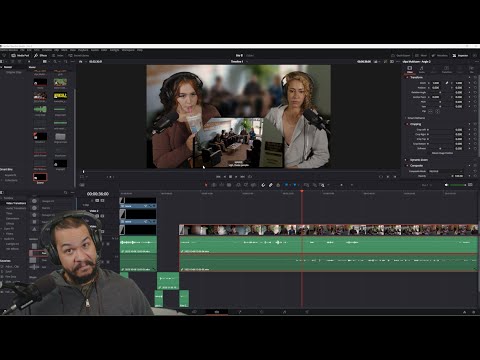
Task: Open project settings gear icon
Action: (x=474, y=312)
